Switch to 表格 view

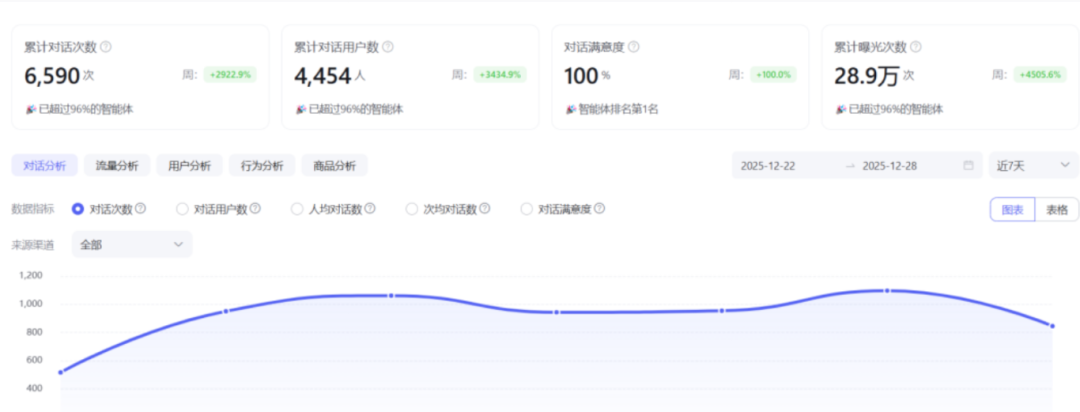coord(1056,209)
